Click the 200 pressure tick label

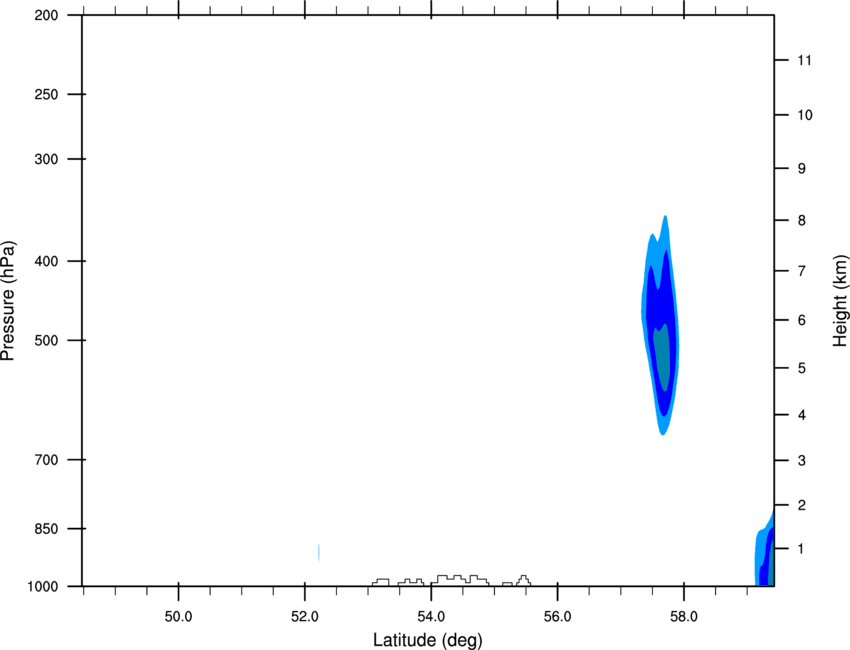(x=46, y=15)
